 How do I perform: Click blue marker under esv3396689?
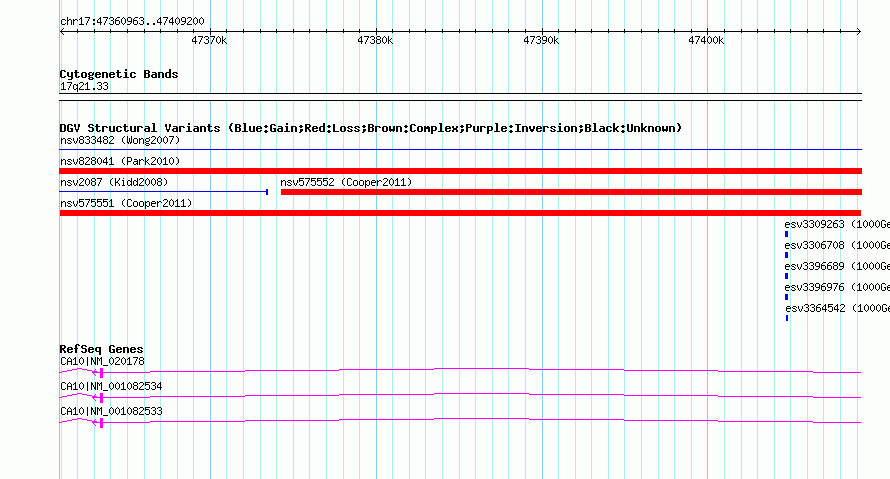pos(786,276)
